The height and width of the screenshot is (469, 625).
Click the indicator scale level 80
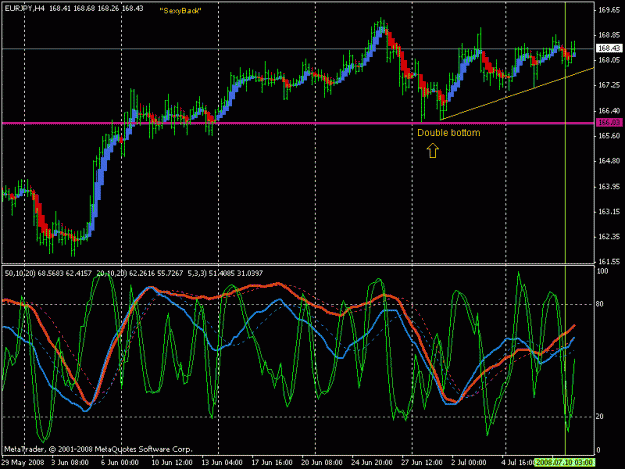[x=600, y=304]
